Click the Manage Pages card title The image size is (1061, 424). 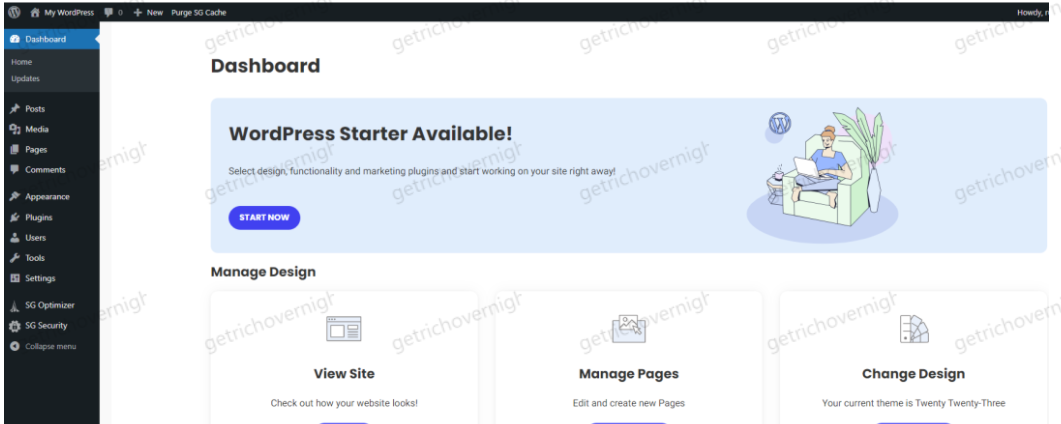pos(629,373)
